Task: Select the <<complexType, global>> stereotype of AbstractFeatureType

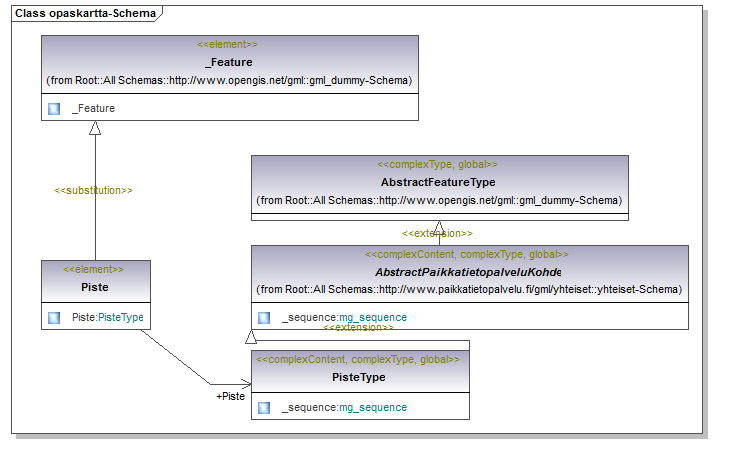Action: (437, 164)
